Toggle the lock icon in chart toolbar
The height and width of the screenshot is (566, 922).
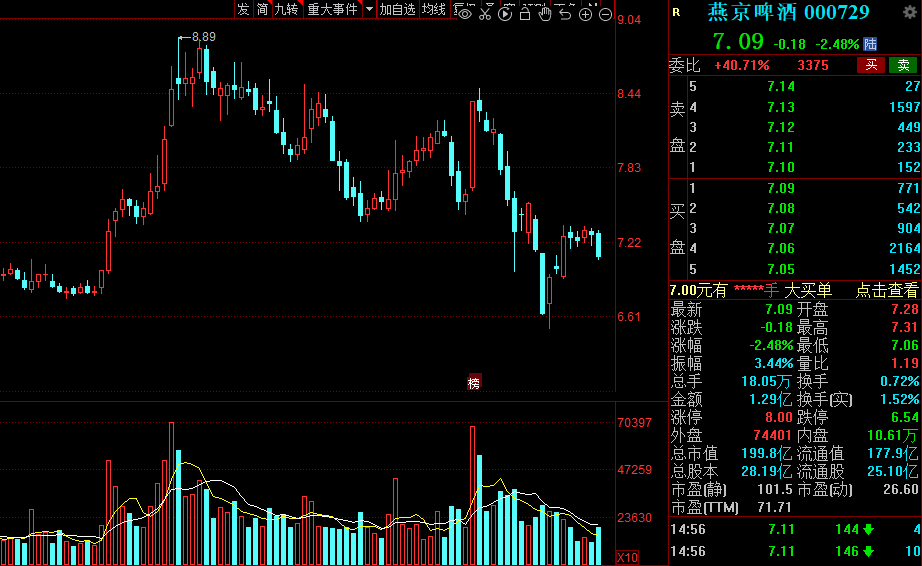525,13
